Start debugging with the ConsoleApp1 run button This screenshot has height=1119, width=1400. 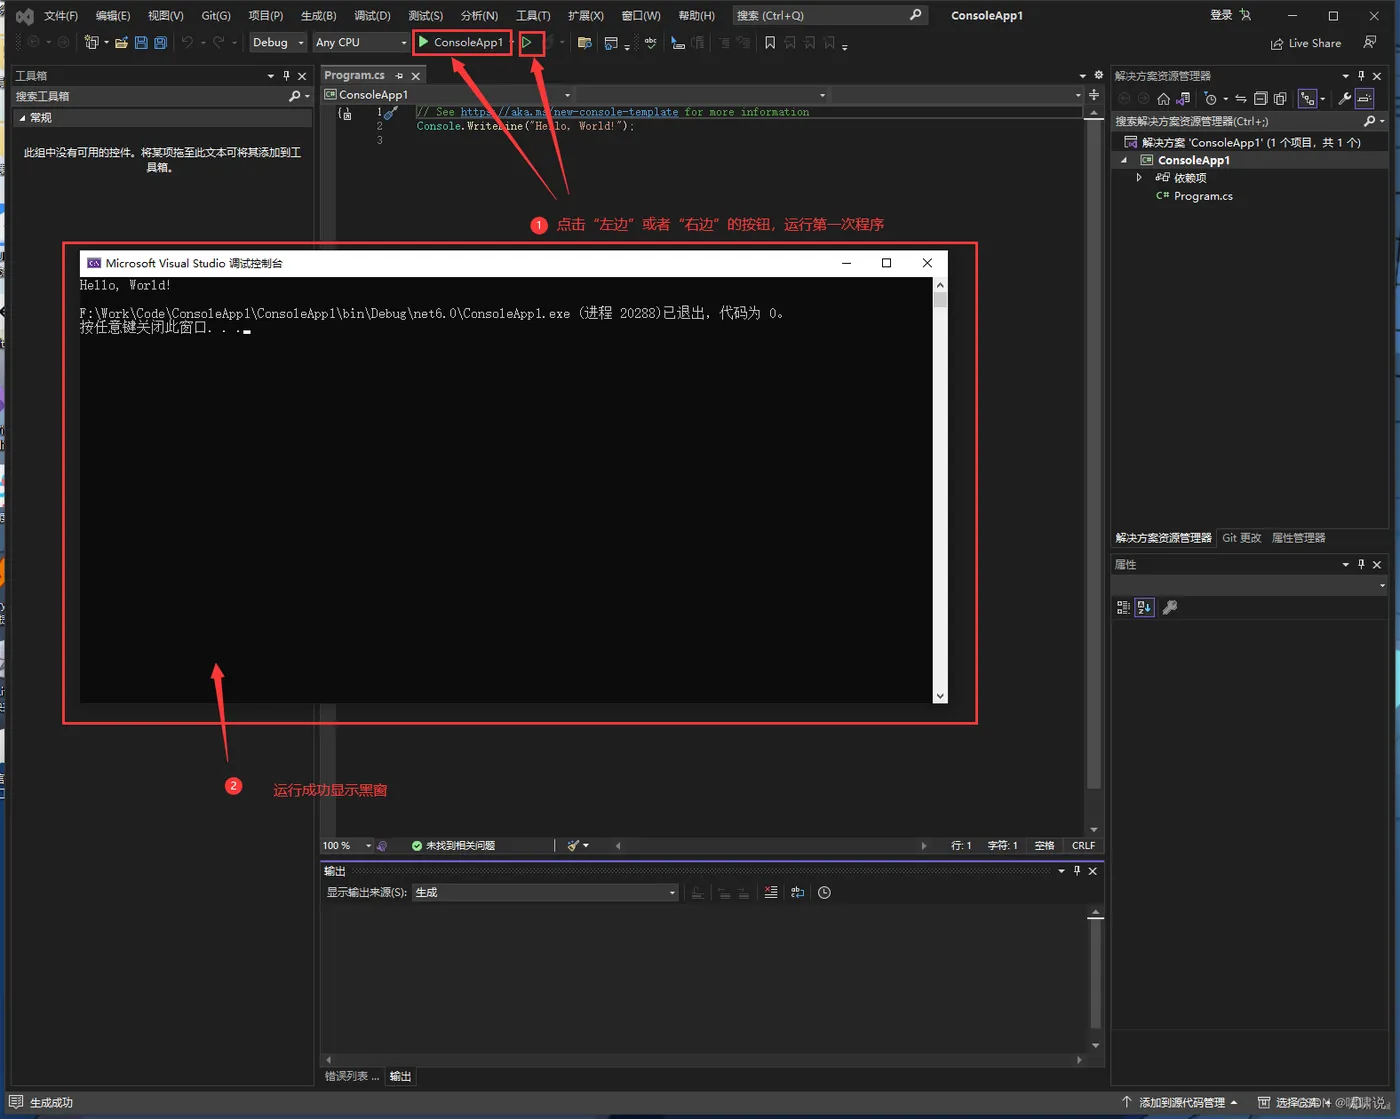click(461, 42)
